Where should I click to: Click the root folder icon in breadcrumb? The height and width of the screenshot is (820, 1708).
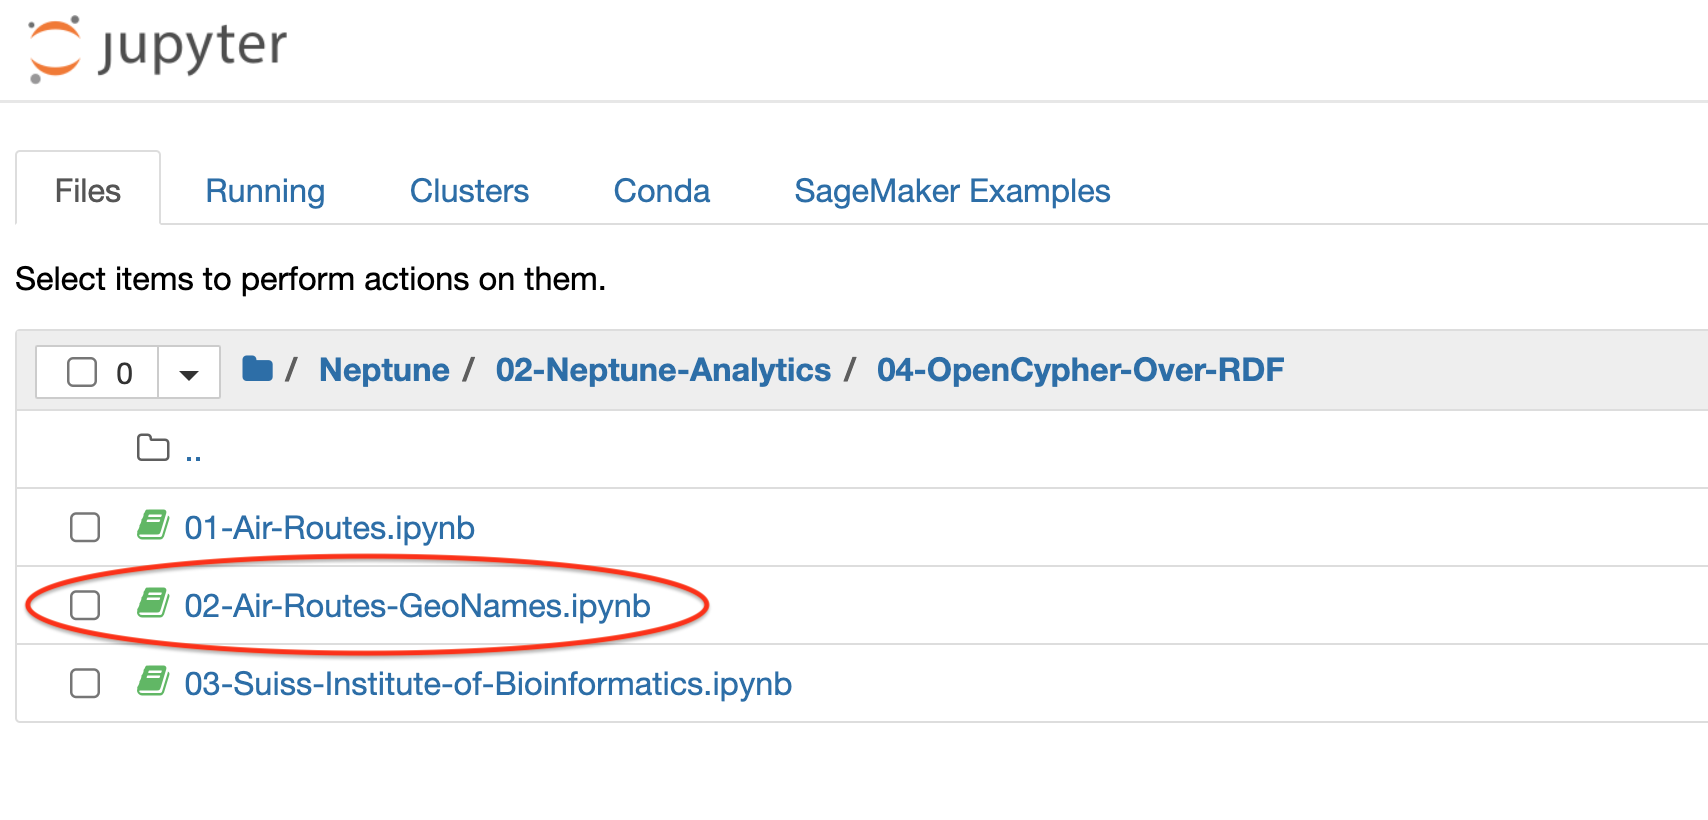click(257, 369)
